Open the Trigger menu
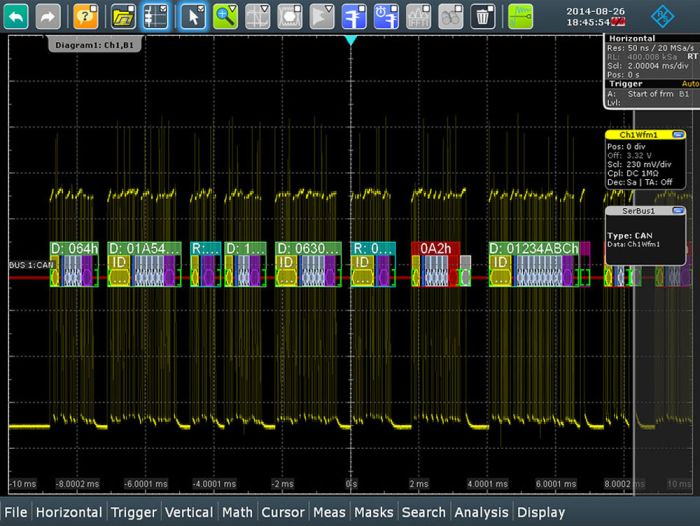The image size is (700, 526). click(x=134, y=512)
